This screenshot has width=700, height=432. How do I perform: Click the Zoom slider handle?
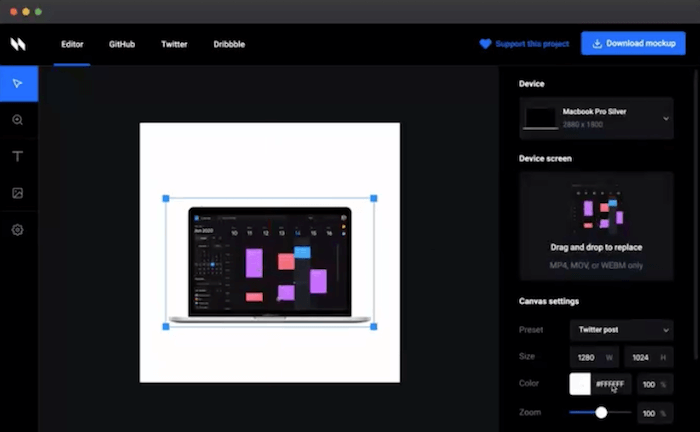click(x=601, y=412)
